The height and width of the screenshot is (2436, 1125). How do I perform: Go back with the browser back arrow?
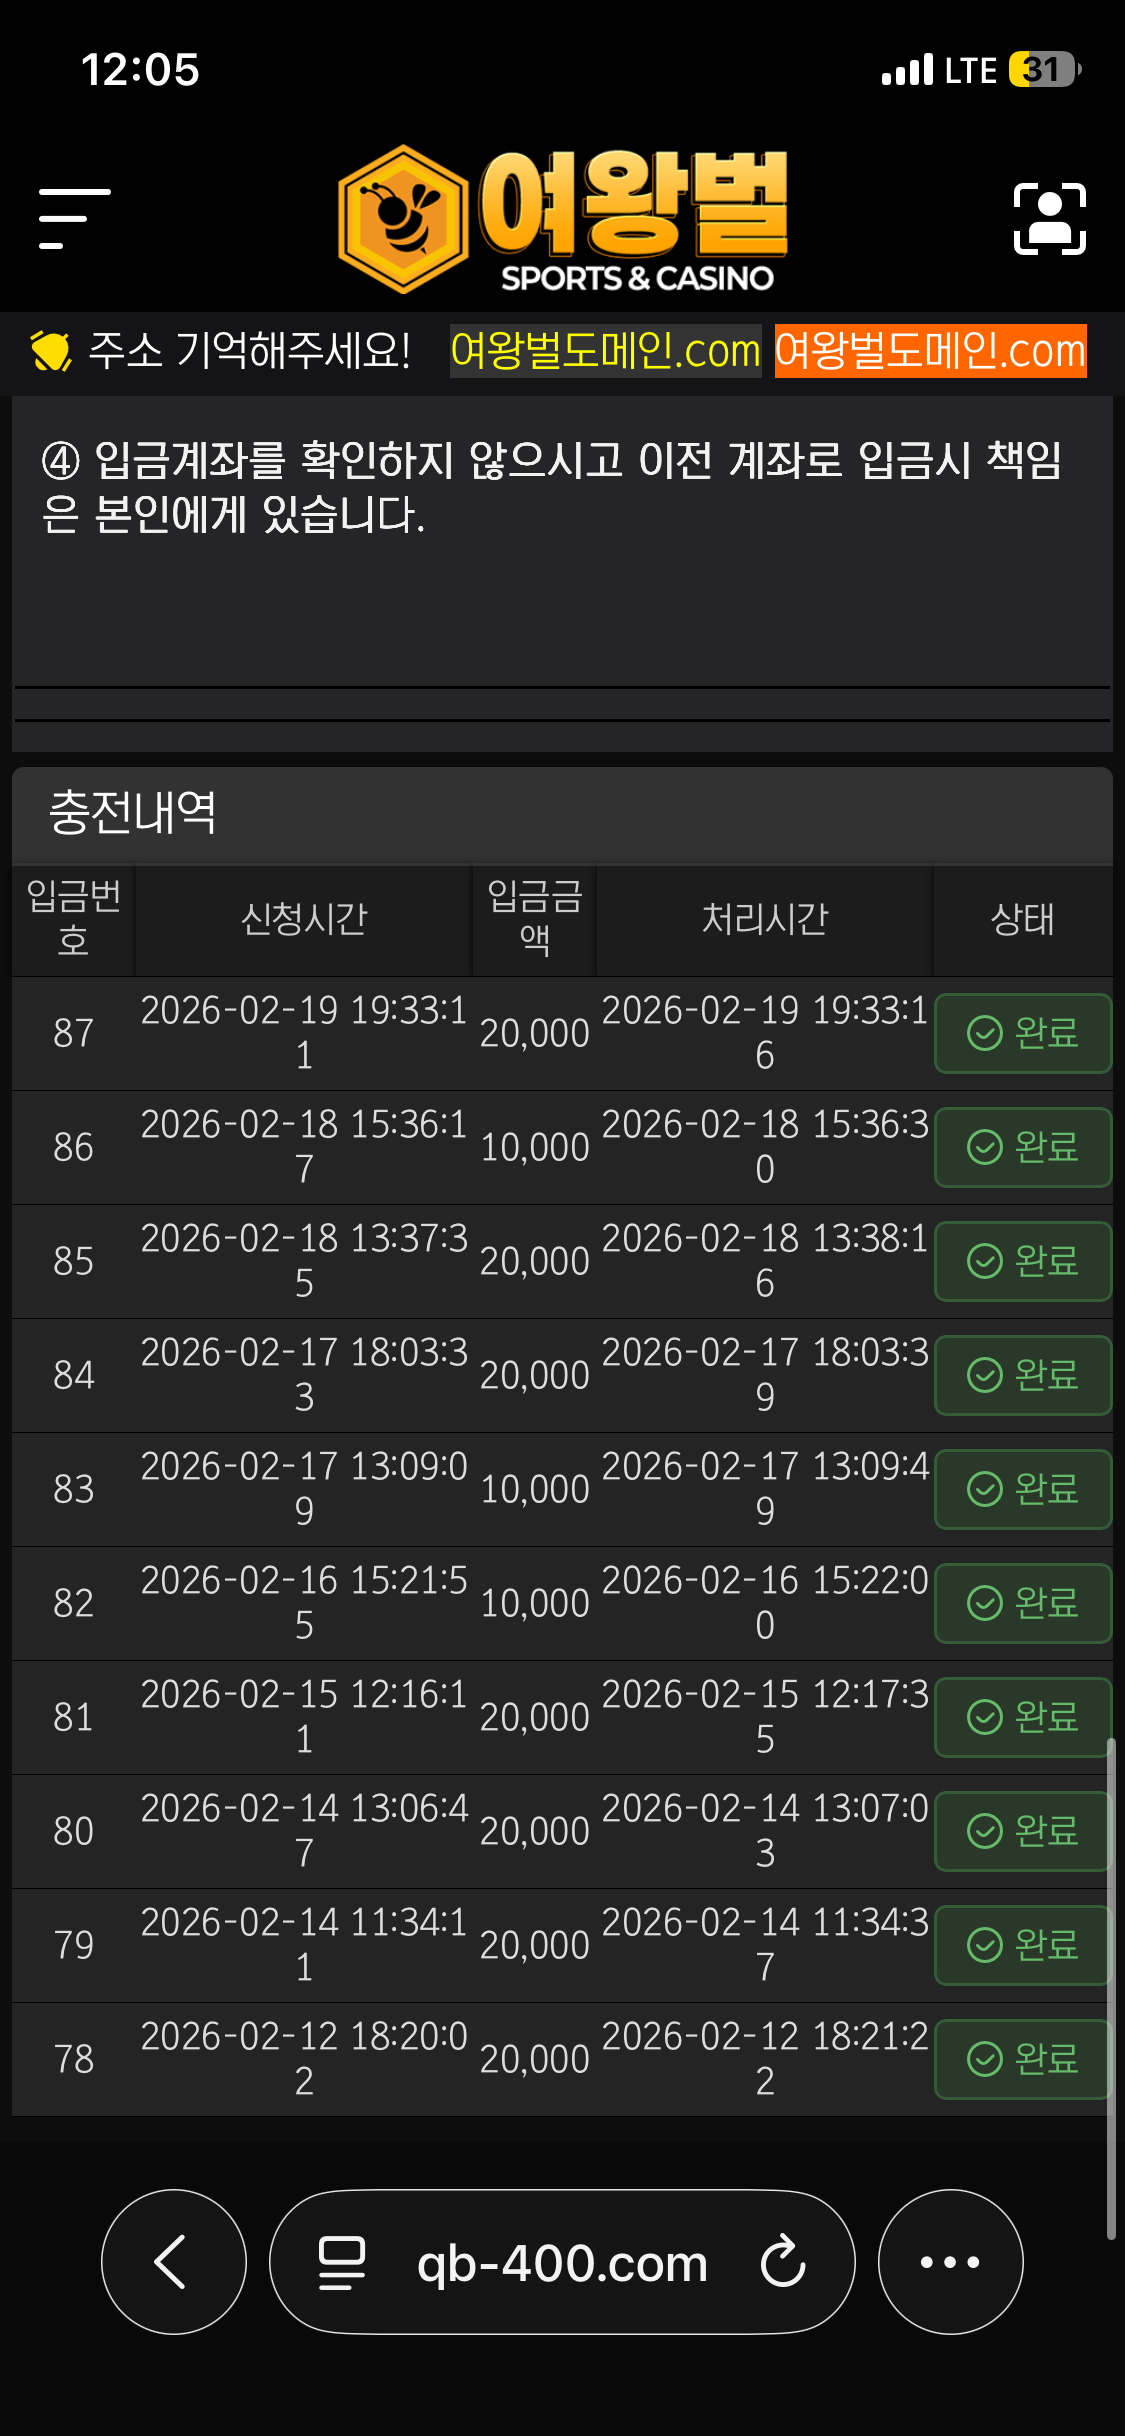pos(173,2261)
